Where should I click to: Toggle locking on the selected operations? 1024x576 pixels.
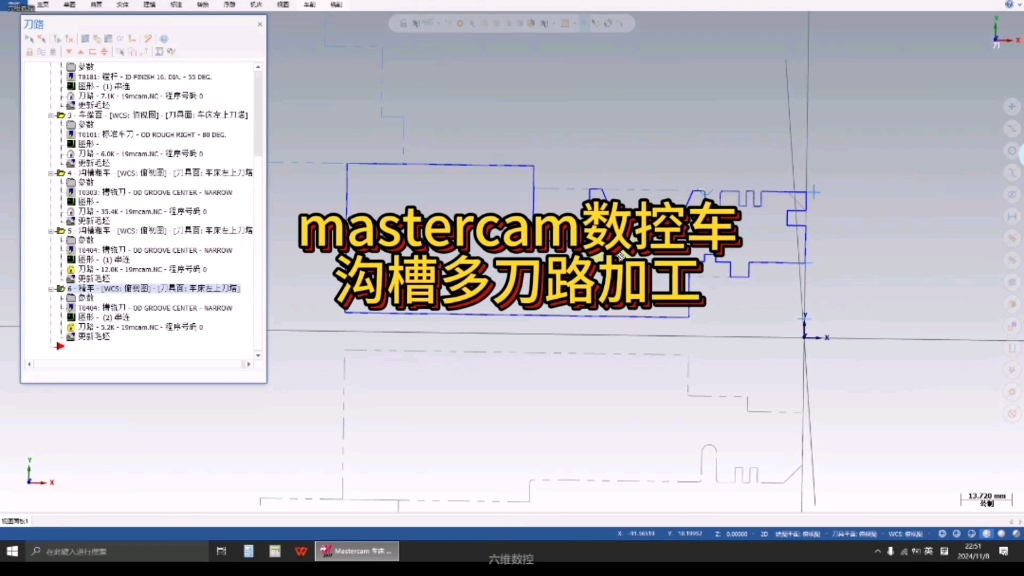click(x=29, y=52)
